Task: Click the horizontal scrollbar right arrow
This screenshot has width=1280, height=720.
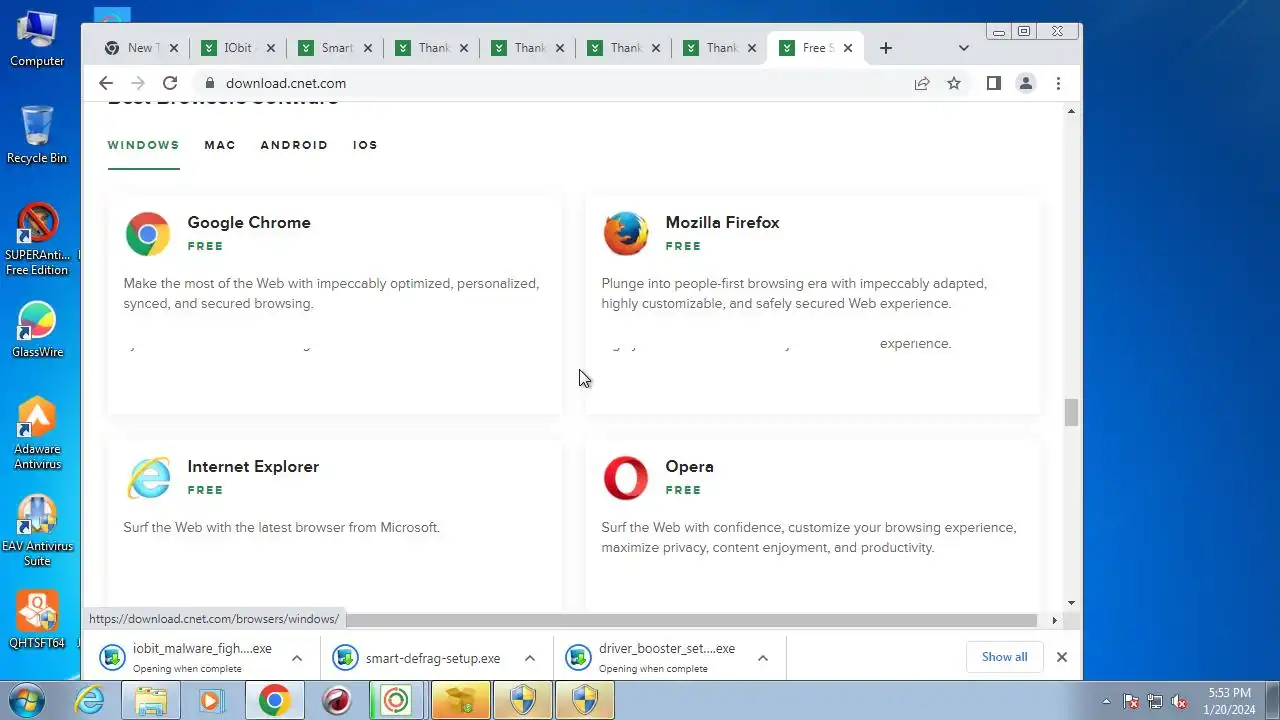Action: point(1054,620)
